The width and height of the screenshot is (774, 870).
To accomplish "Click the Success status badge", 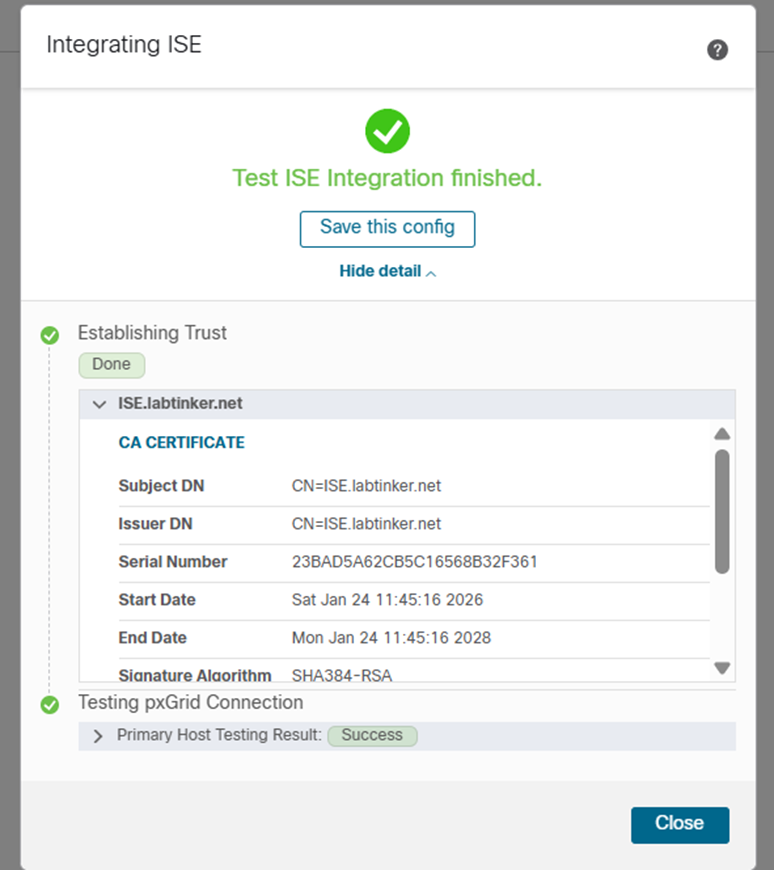I will pos(372,735).
